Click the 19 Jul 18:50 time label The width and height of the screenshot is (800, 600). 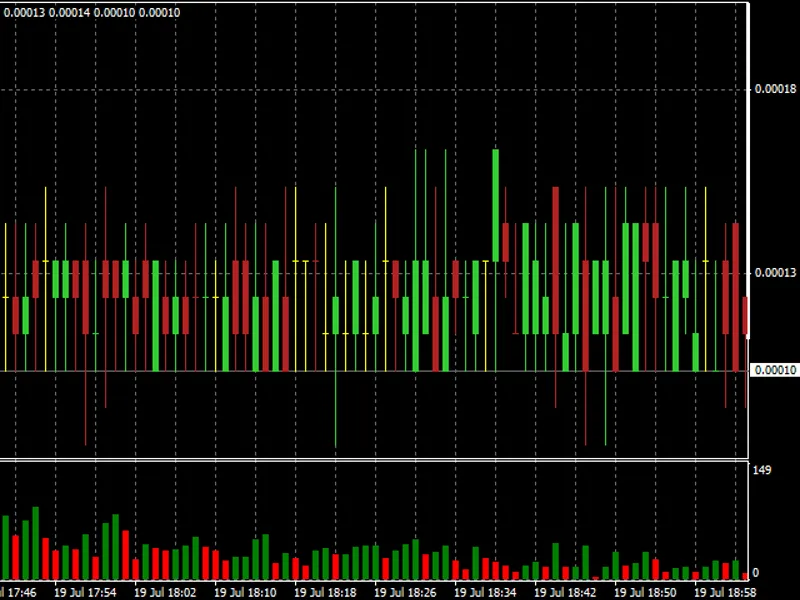[x=645, y=593]
